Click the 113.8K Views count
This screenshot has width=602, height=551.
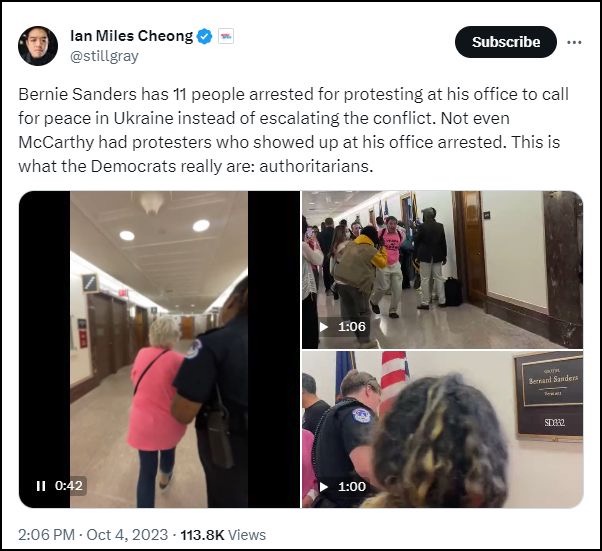tap(223, 534)
